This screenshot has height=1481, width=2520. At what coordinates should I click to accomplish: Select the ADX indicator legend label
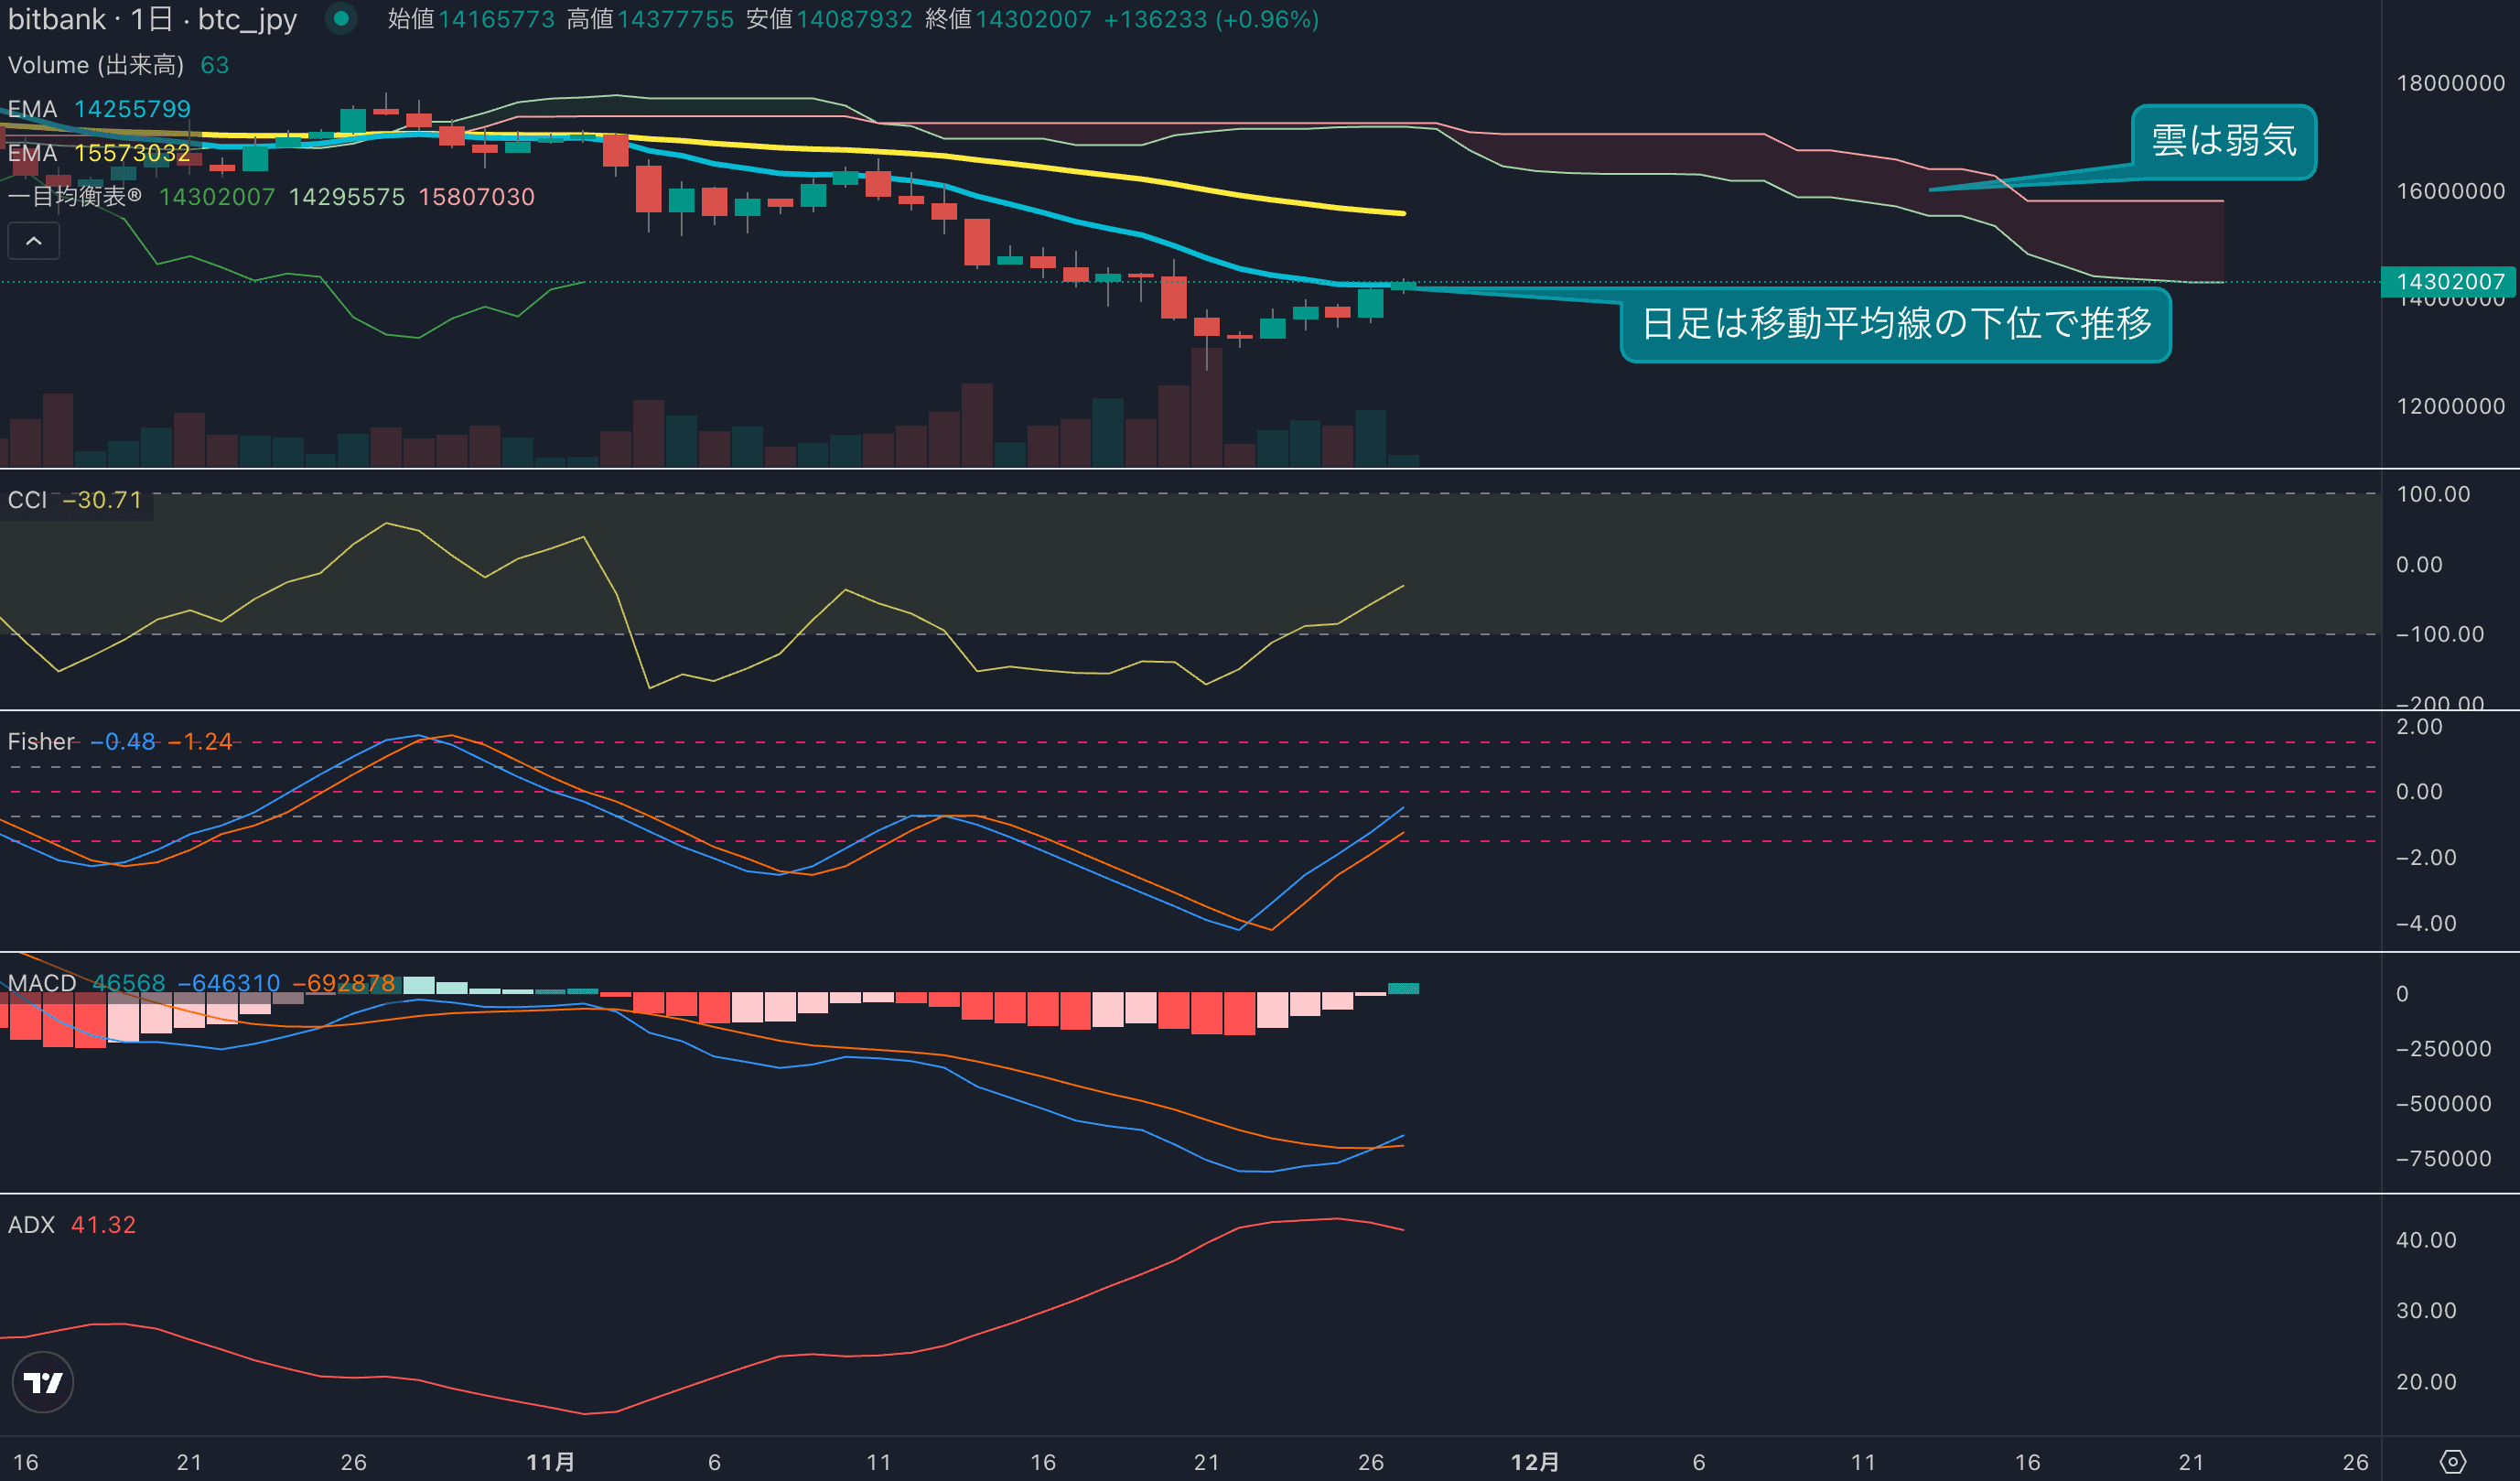[31, 1225]
